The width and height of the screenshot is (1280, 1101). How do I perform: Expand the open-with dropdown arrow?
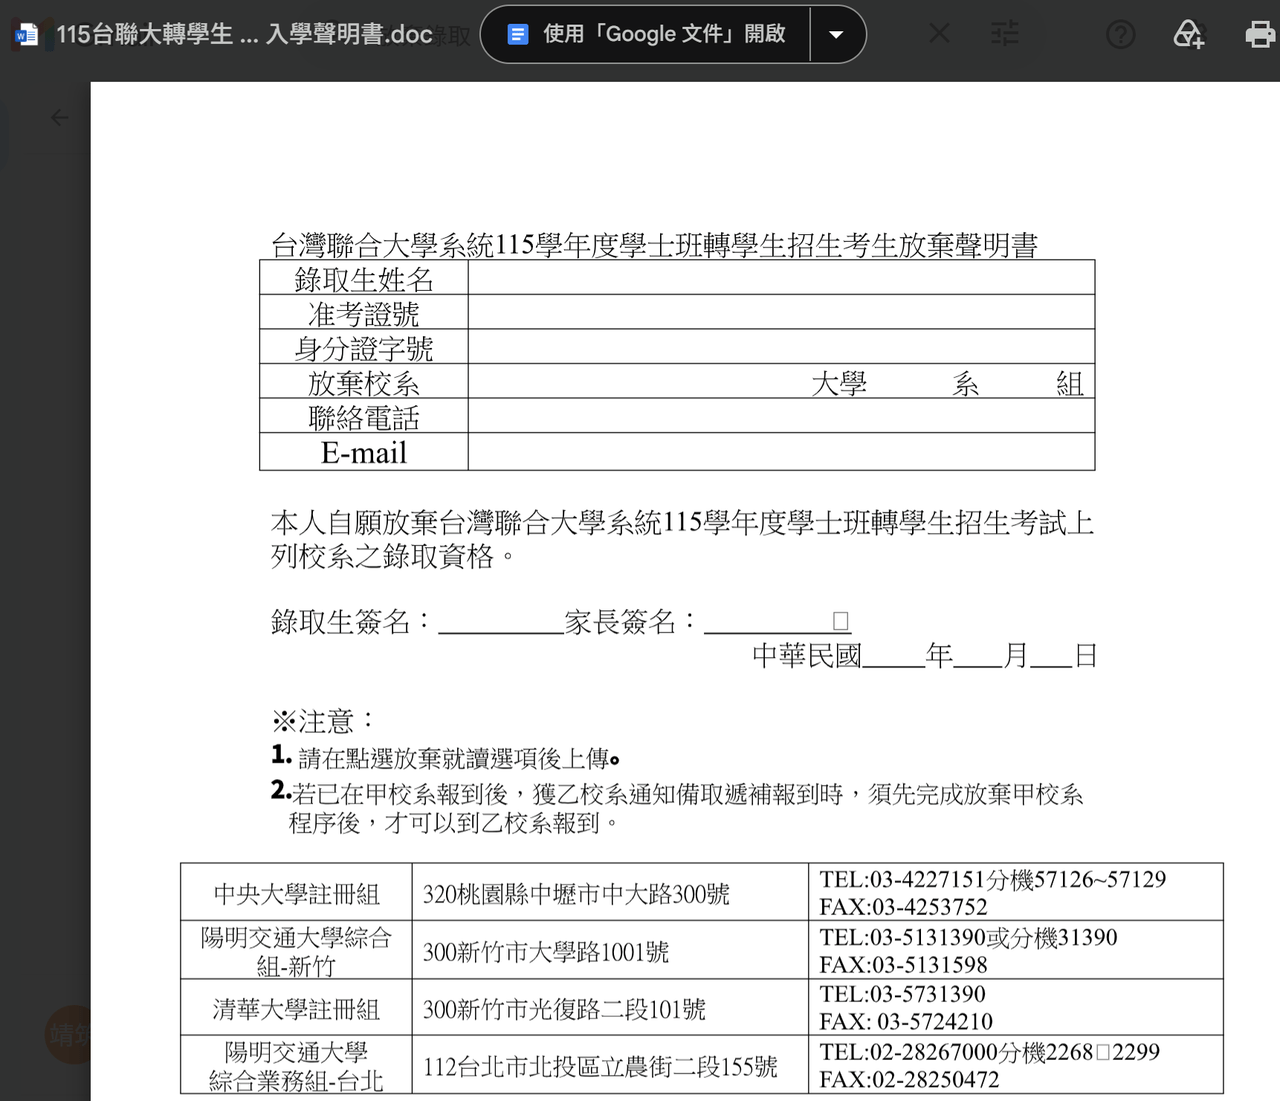pos(837,34)
